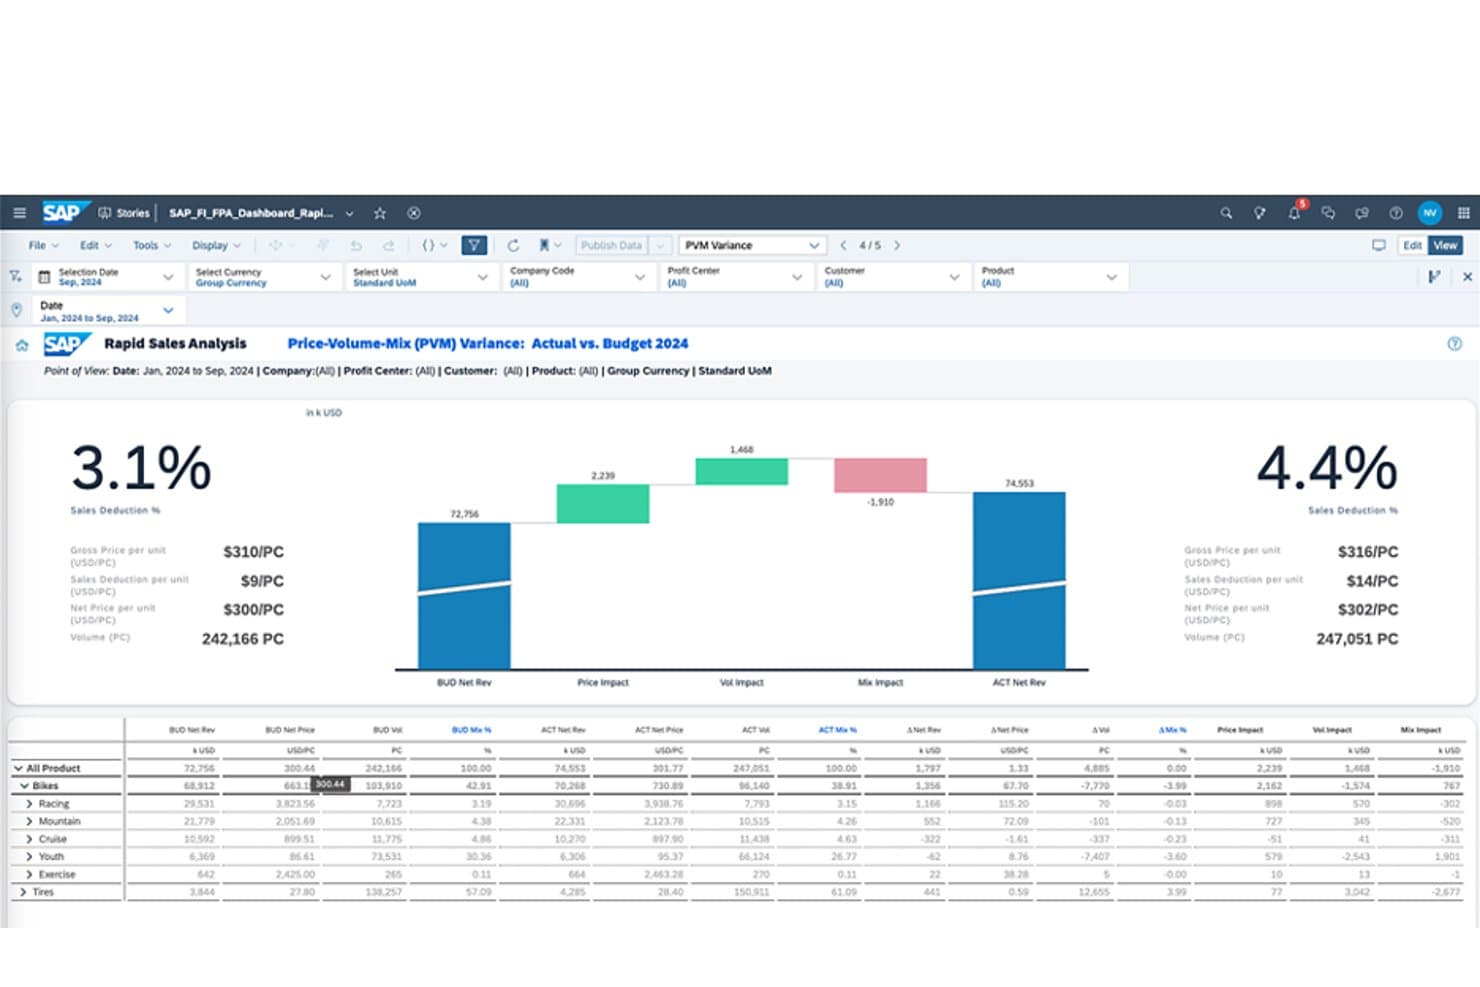Open the File menu
This screenshot has width=1480, height=987.
[x=43, y=245]
